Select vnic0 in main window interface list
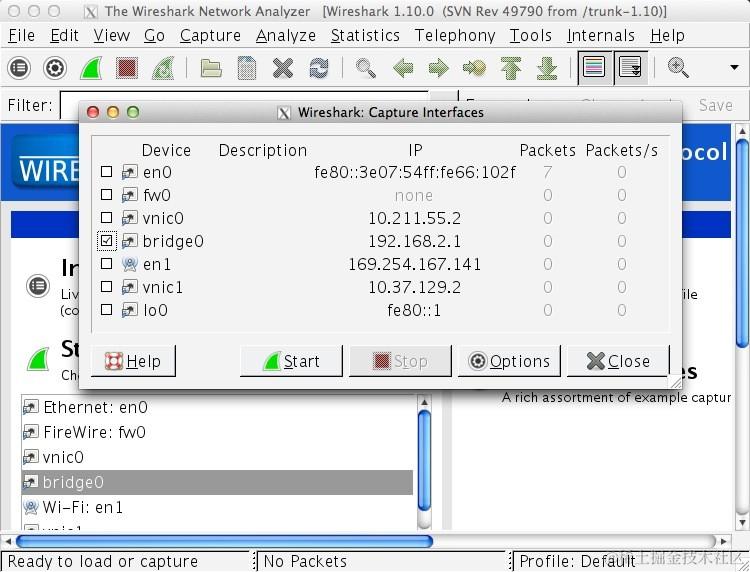 (x=218, y=457)
